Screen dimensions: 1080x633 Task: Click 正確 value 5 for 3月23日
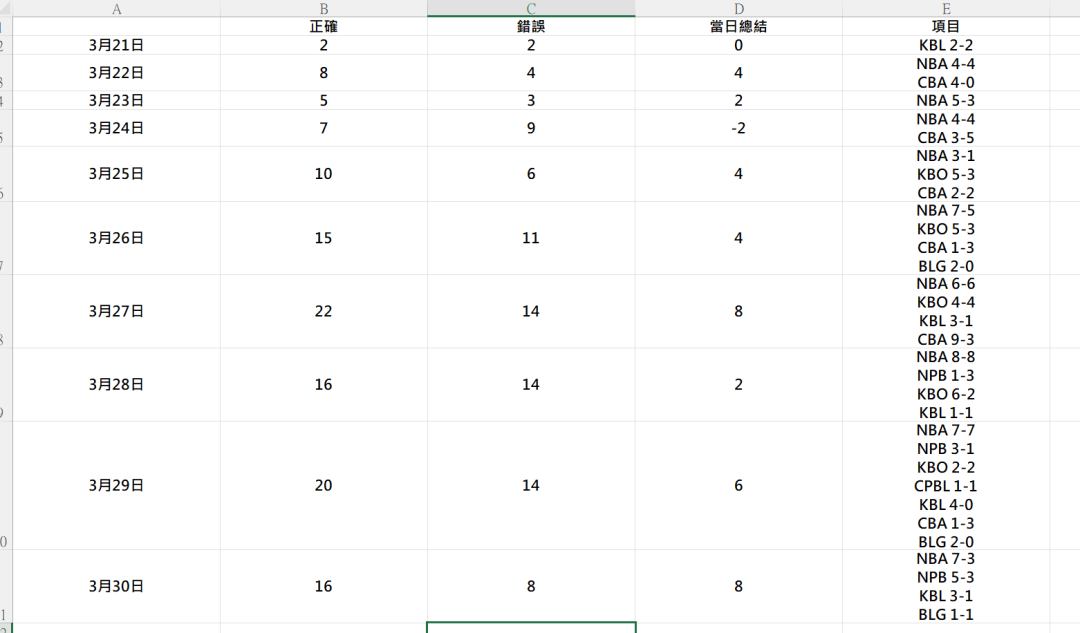point(324,101)
